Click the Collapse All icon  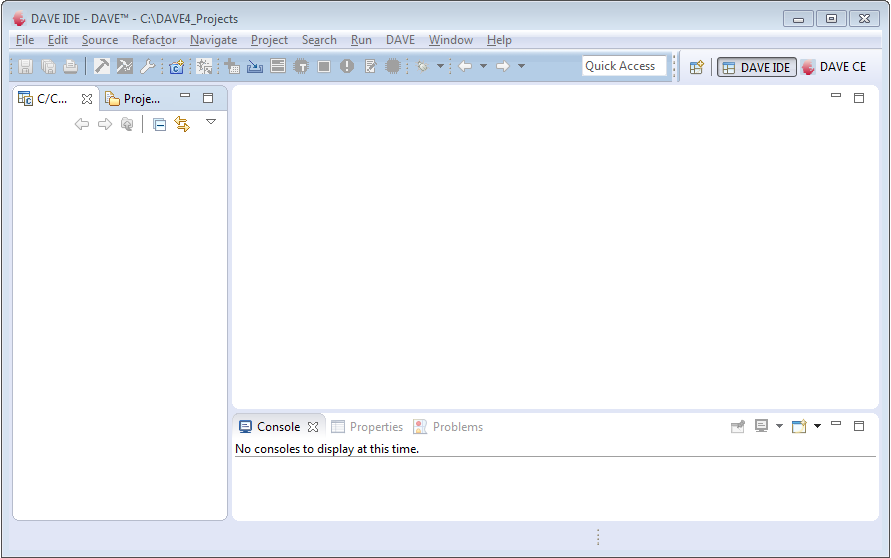coord(160,124)
